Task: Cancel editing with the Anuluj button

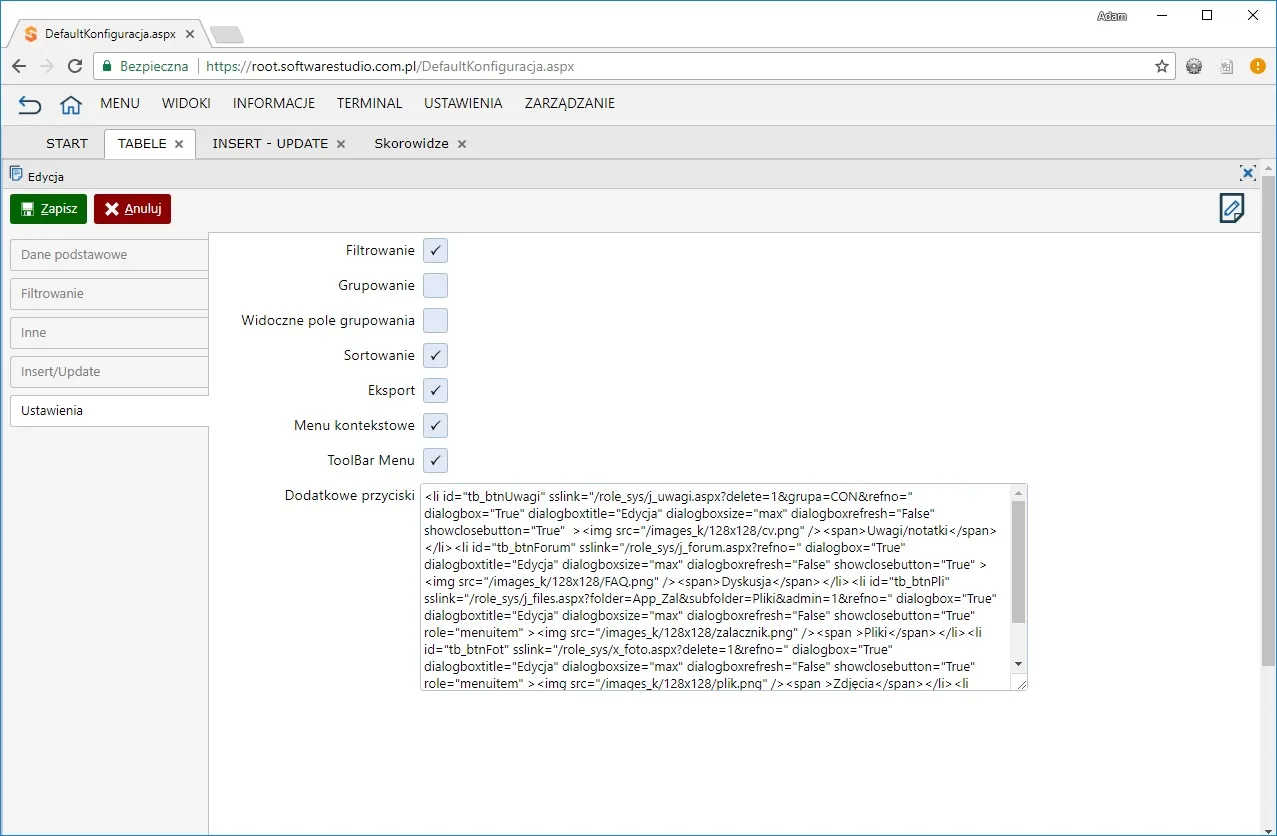Action: 133,209
